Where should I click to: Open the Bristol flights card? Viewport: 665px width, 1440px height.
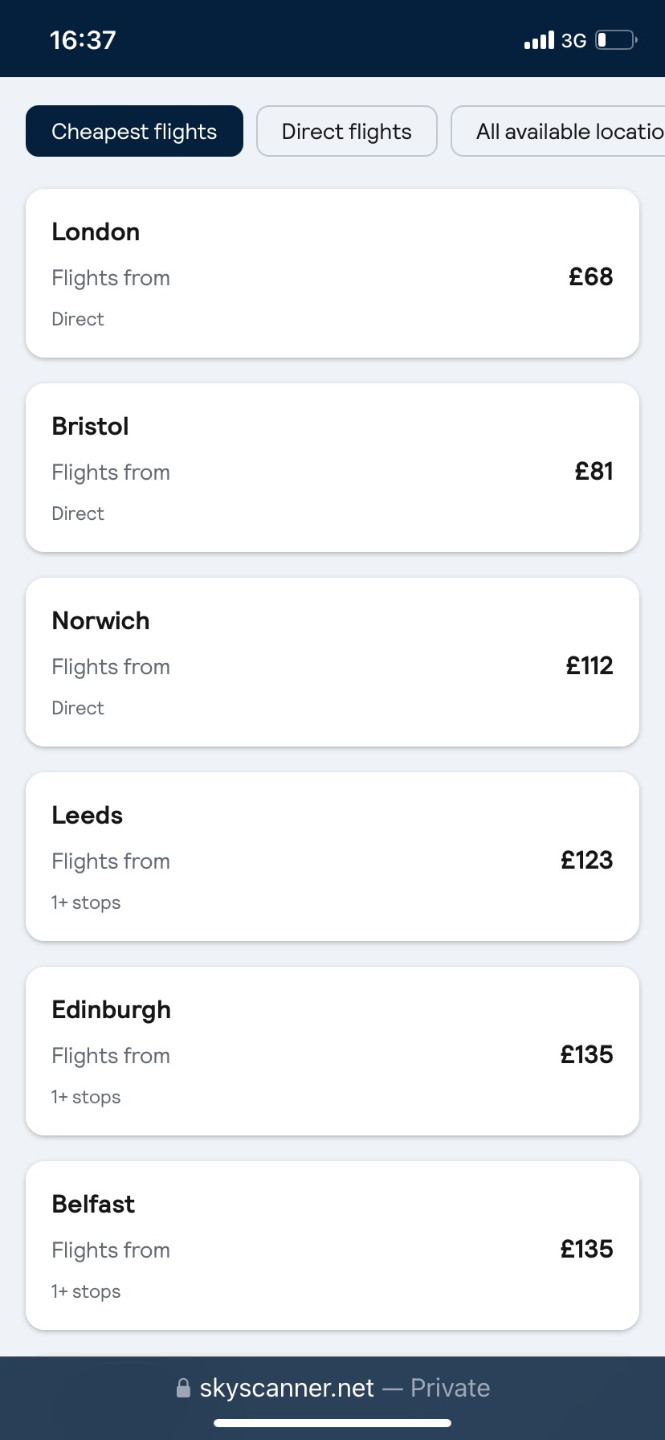(x=332, y=467)
